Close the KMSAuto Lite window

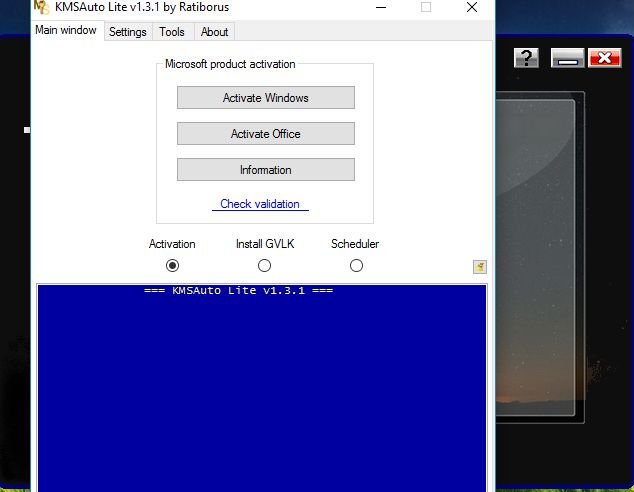[472, 7]
